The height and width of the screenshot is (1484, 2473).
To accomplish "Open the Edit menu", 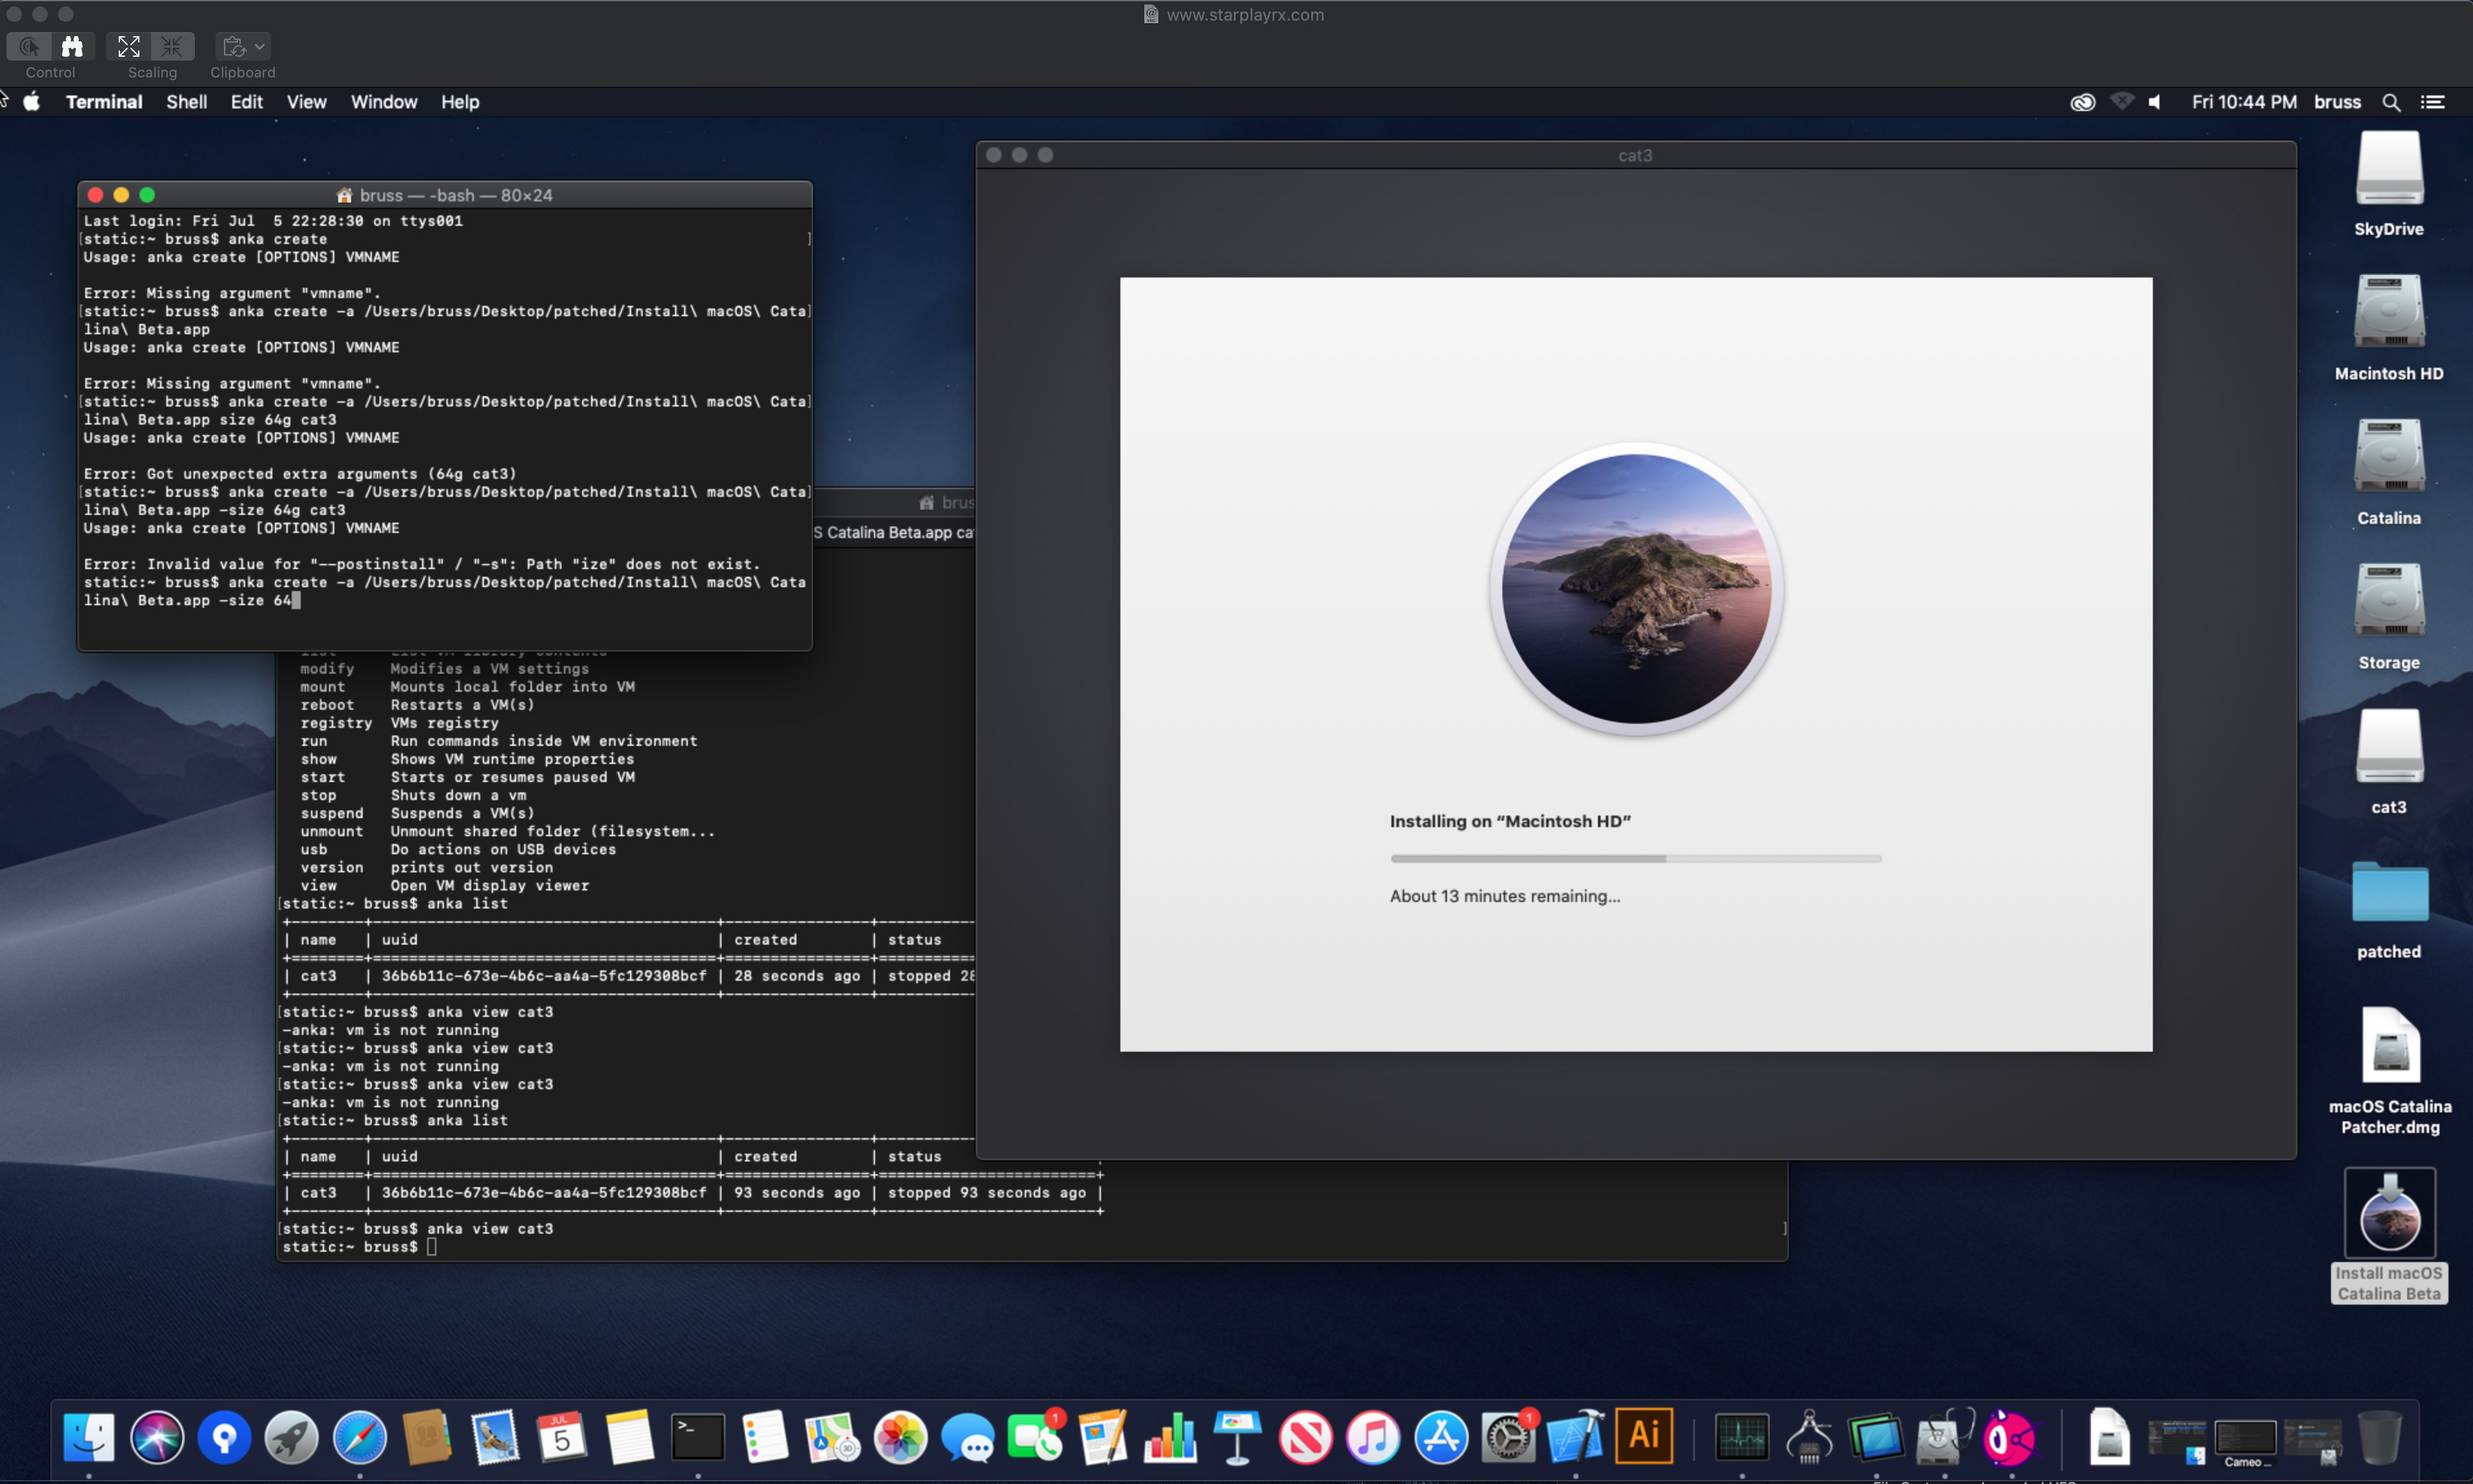I will pos(246,102).
